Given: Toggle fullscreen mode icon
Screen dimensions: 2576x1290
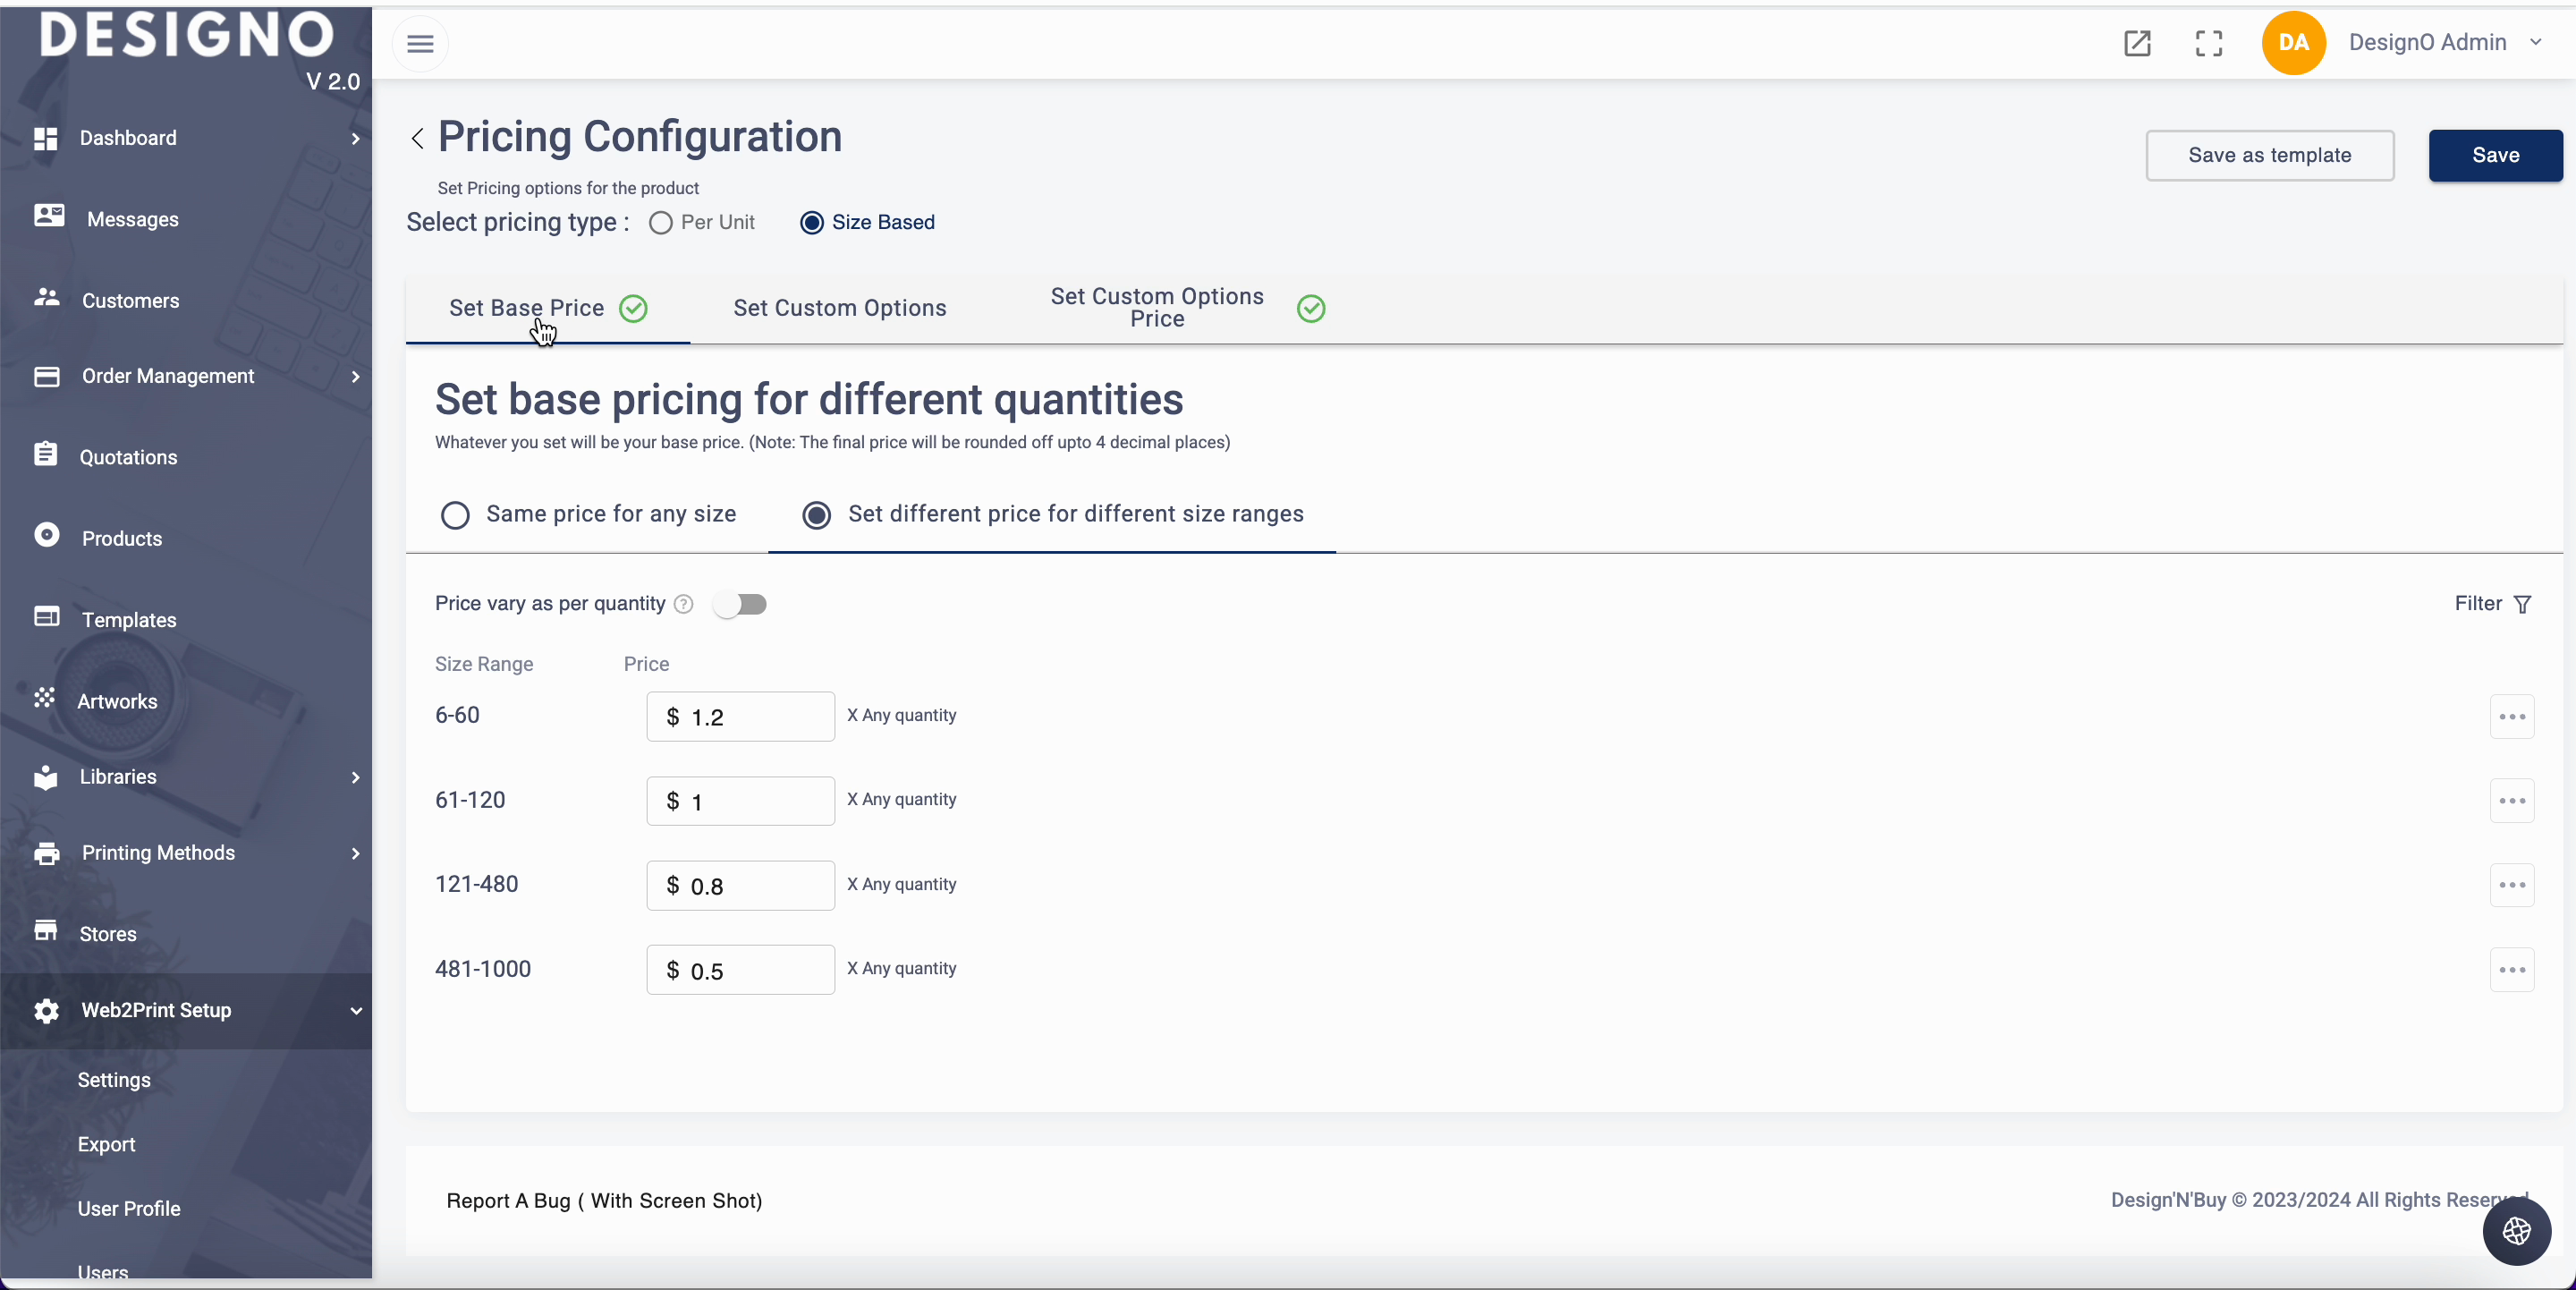Looking at the screenshot, I should coord(2208,43).
